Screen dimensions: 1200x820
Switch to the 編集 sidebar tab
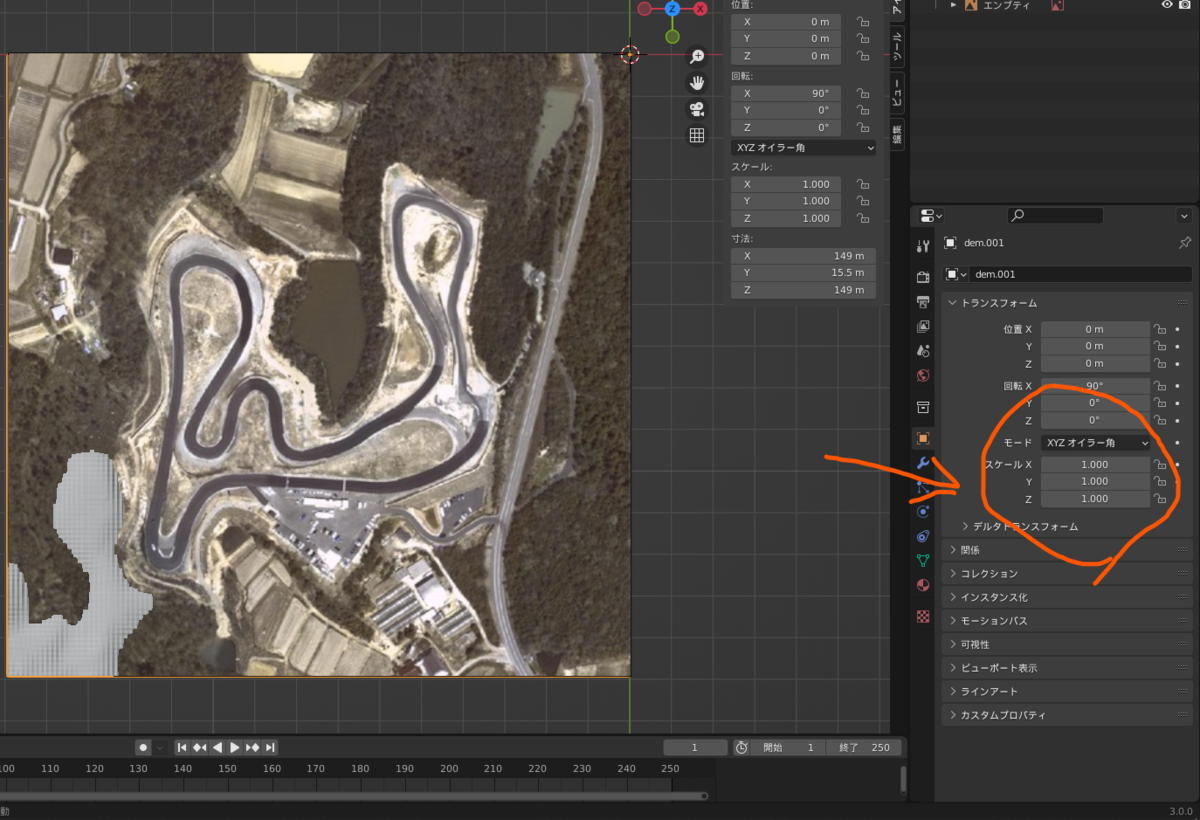pyautogui.click(x=897, y=134)
